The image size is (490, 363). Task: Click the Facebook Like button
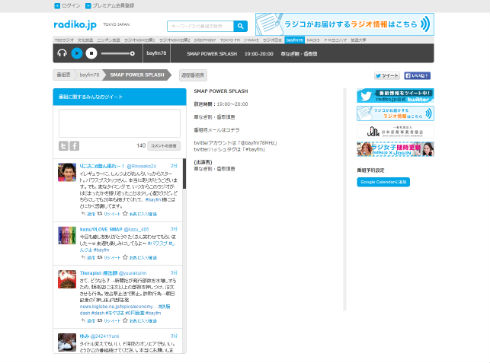coord(417,76)
